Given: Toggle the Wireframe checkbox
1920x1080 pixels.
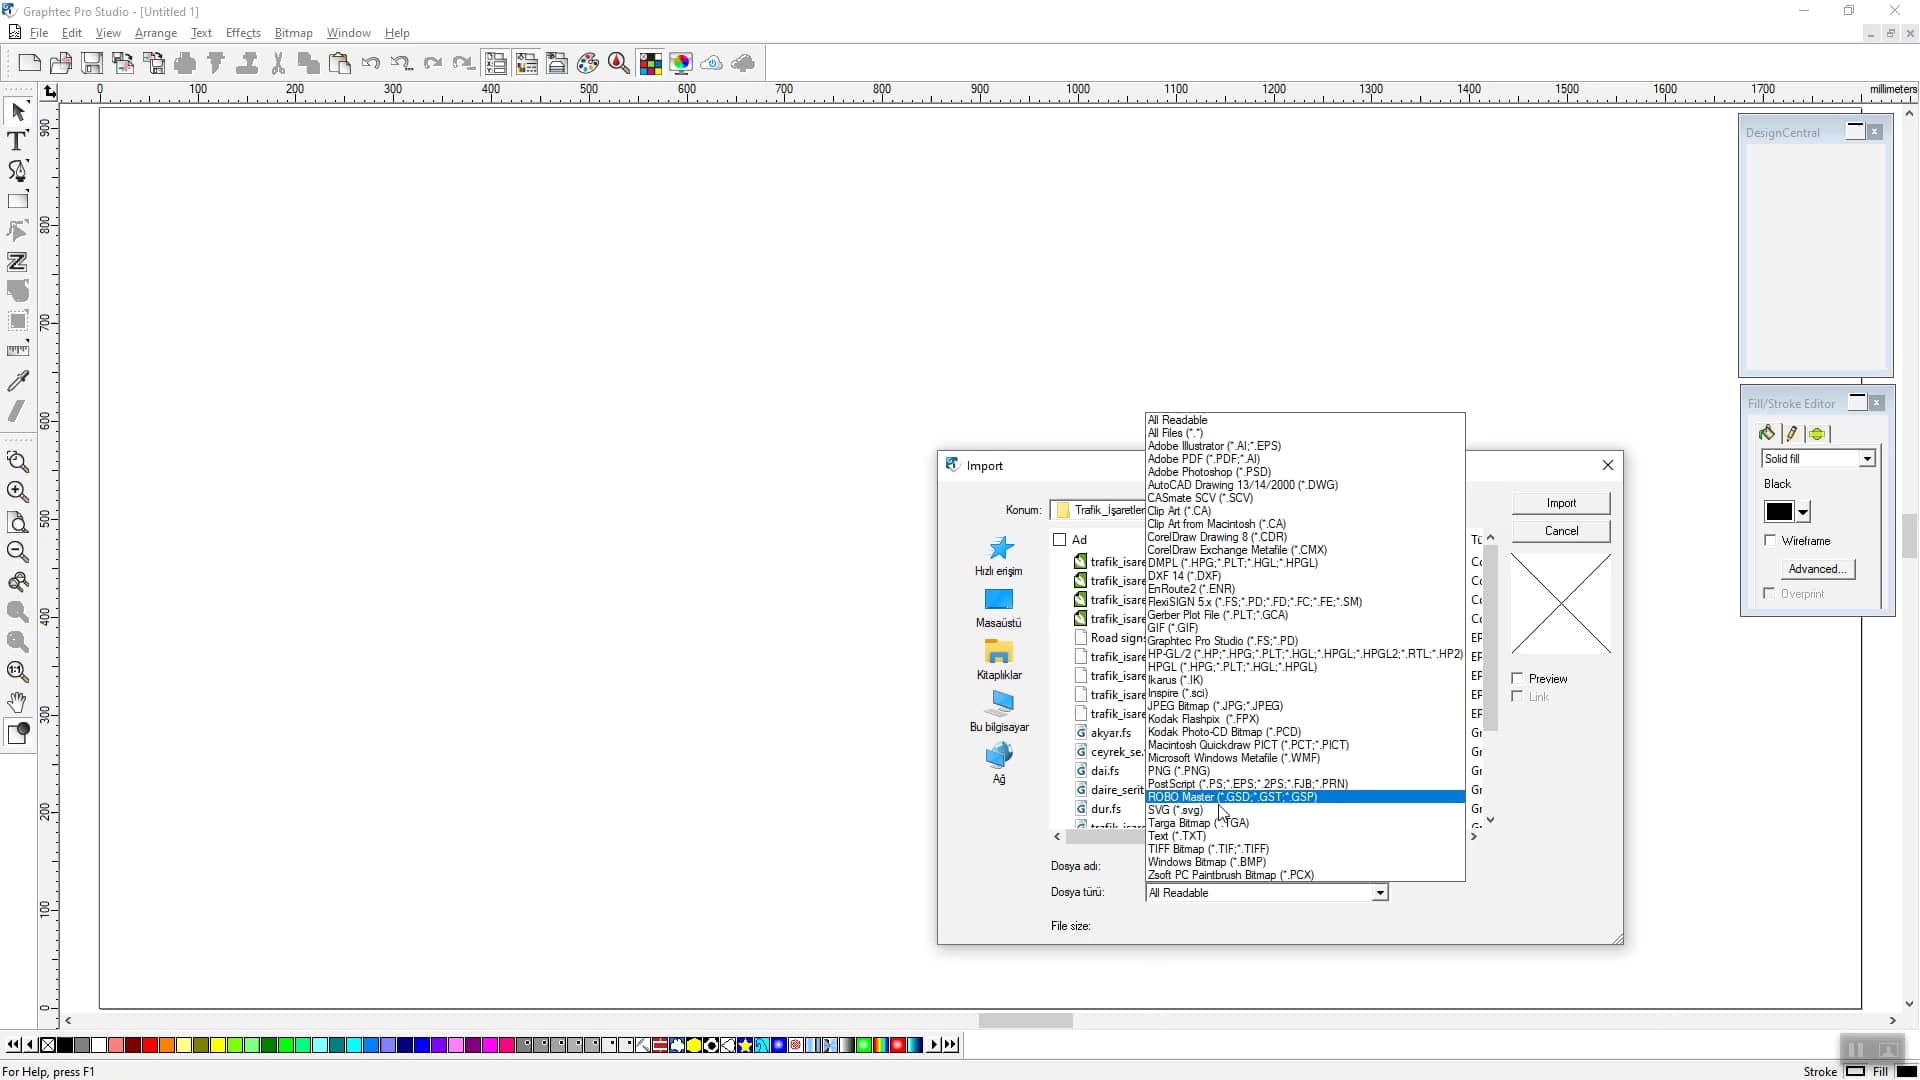Looking at the screenshot, I should [1771, 541].
